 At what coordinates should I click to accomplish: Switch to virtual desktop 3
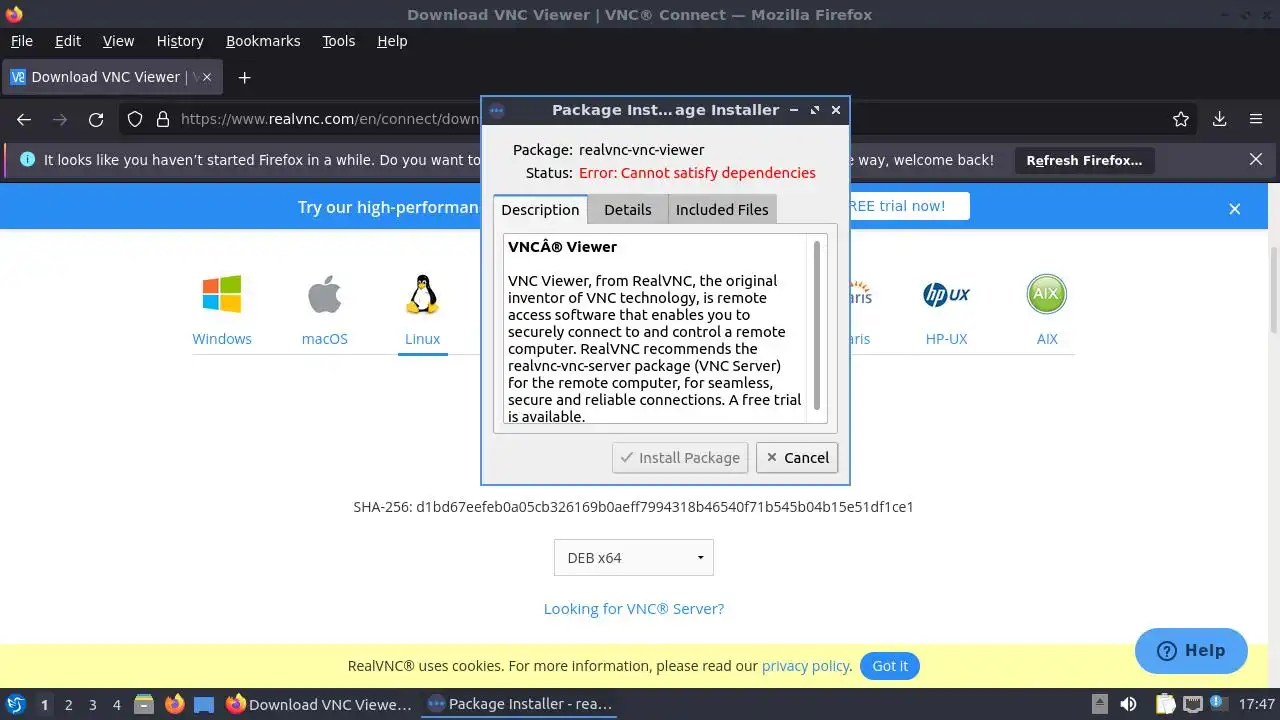click(x=93, y=704)
